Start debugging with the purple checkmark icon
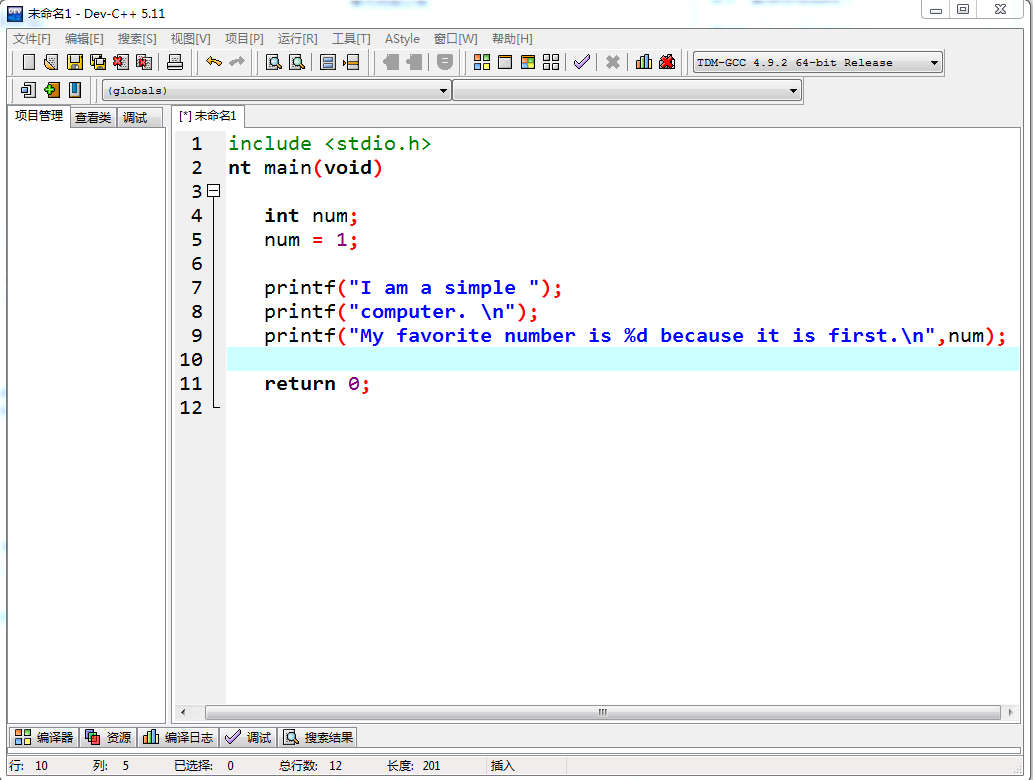The width and height of the screenshot is (1033, 780). (x=581, y=62)
